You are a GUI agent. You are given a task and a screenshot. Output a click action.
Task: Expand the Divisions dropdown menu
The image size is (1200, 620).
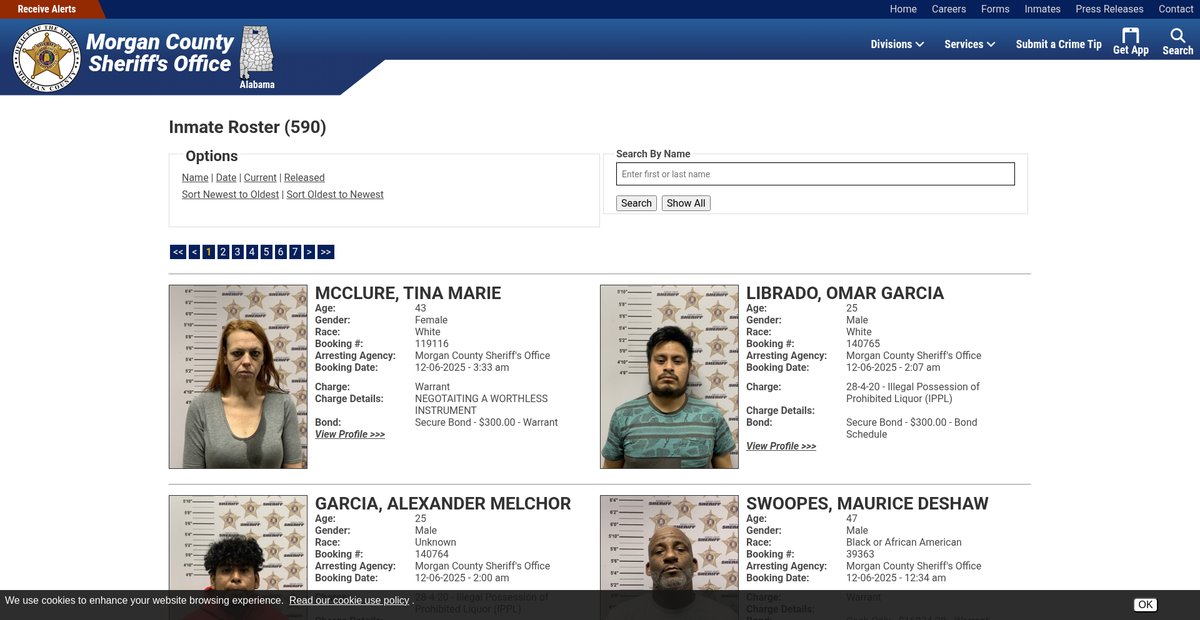point(897,44)
